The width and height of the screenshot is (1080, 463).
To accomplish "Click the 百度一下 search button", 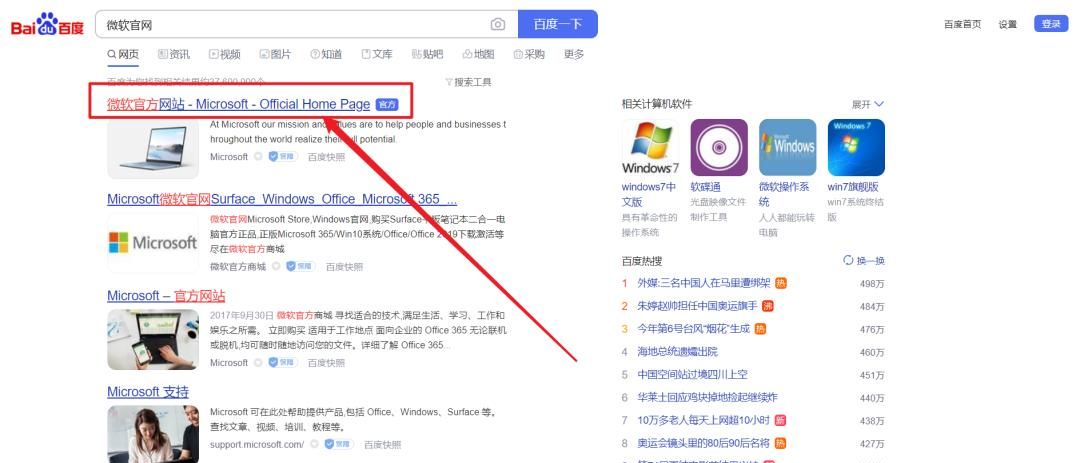I will click(558, 24).
